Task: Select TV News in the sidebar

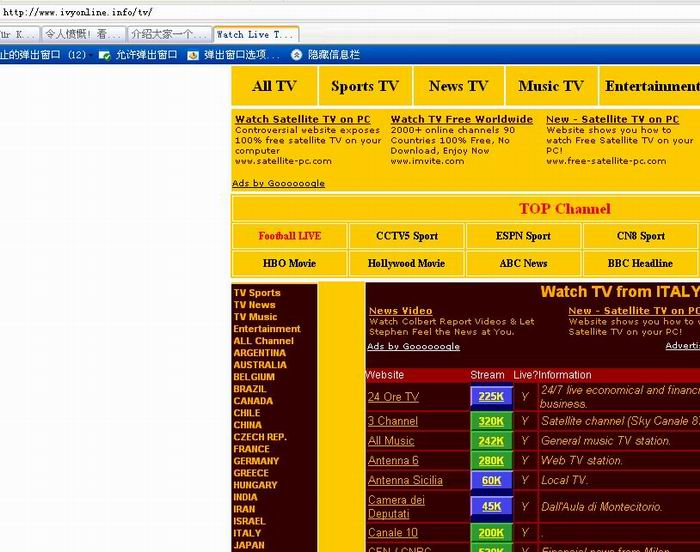Action: point(254,305)
